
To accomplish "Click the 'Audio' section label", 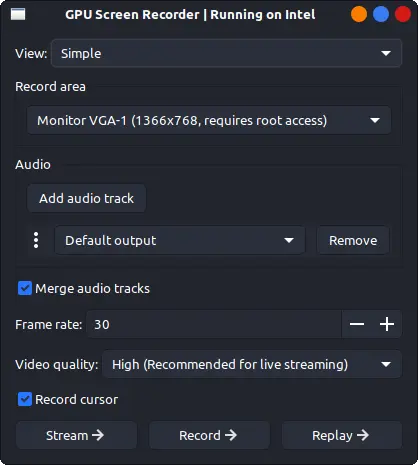I will click(33, 165).
